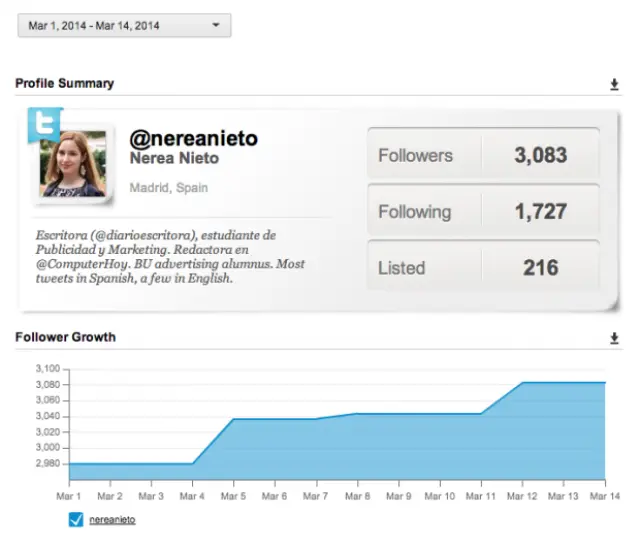
Task: Click the Twitter bird logo icon
Action: coord(44,123)
